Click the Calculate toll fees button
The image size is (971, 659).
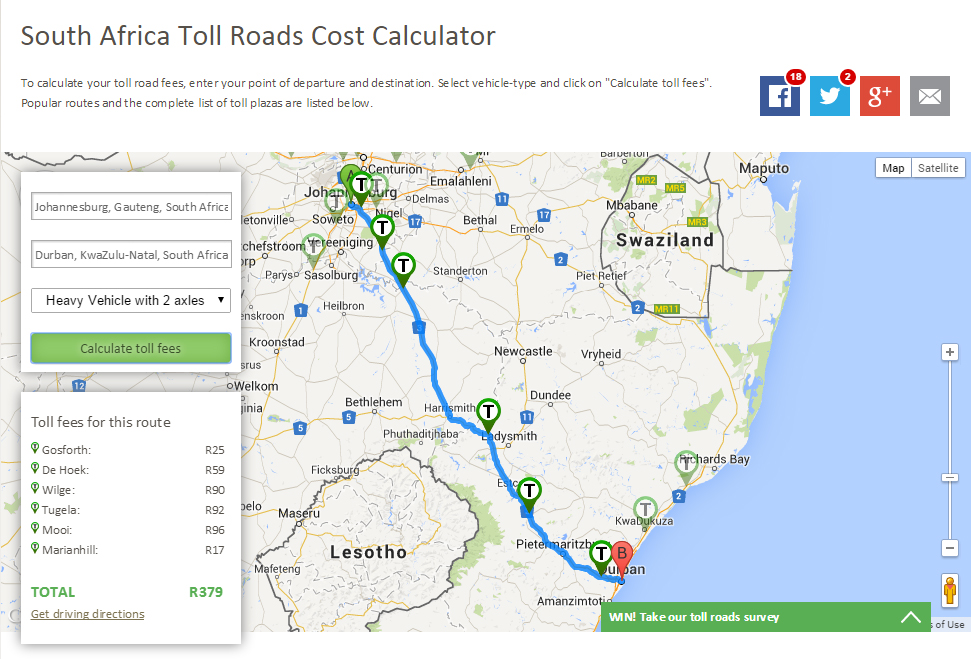(x=131, y=348)
